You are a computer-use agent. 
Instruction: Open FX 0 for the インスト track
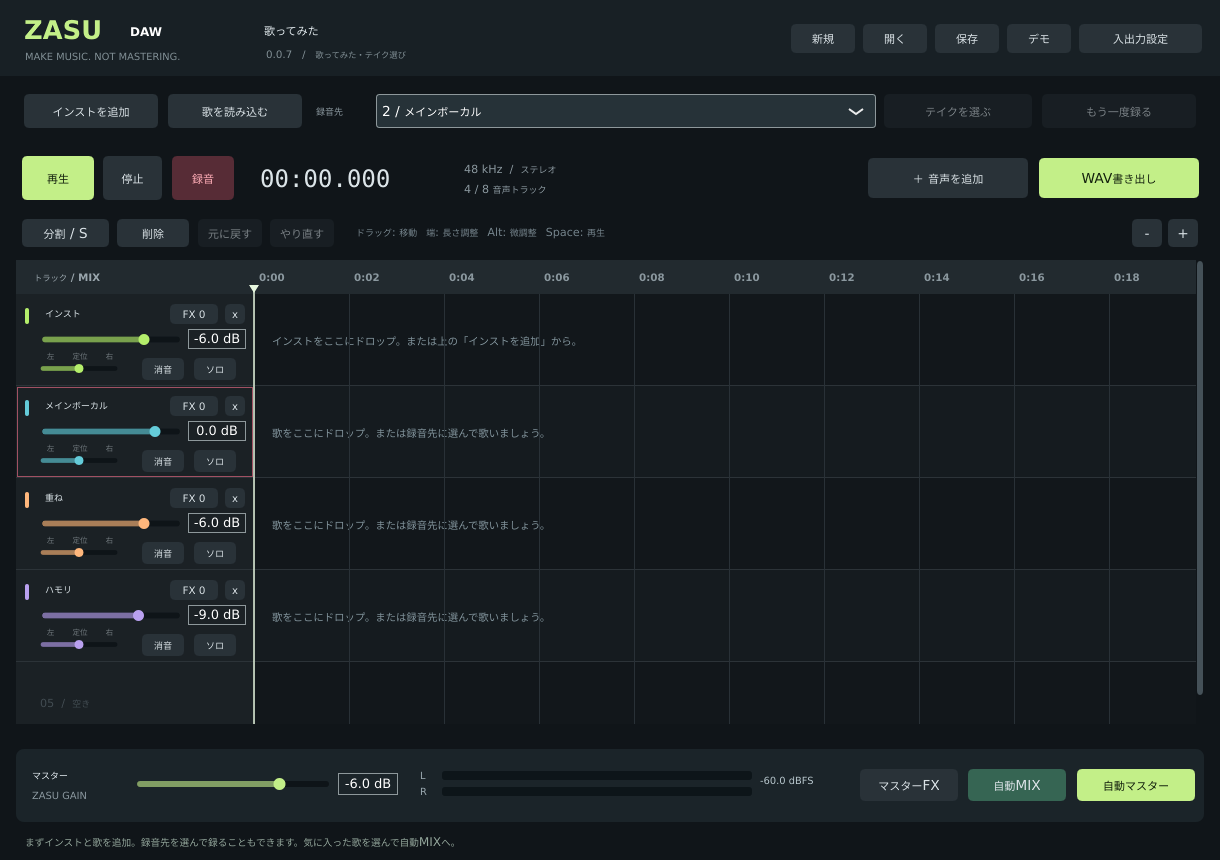[x=194, y=314]
